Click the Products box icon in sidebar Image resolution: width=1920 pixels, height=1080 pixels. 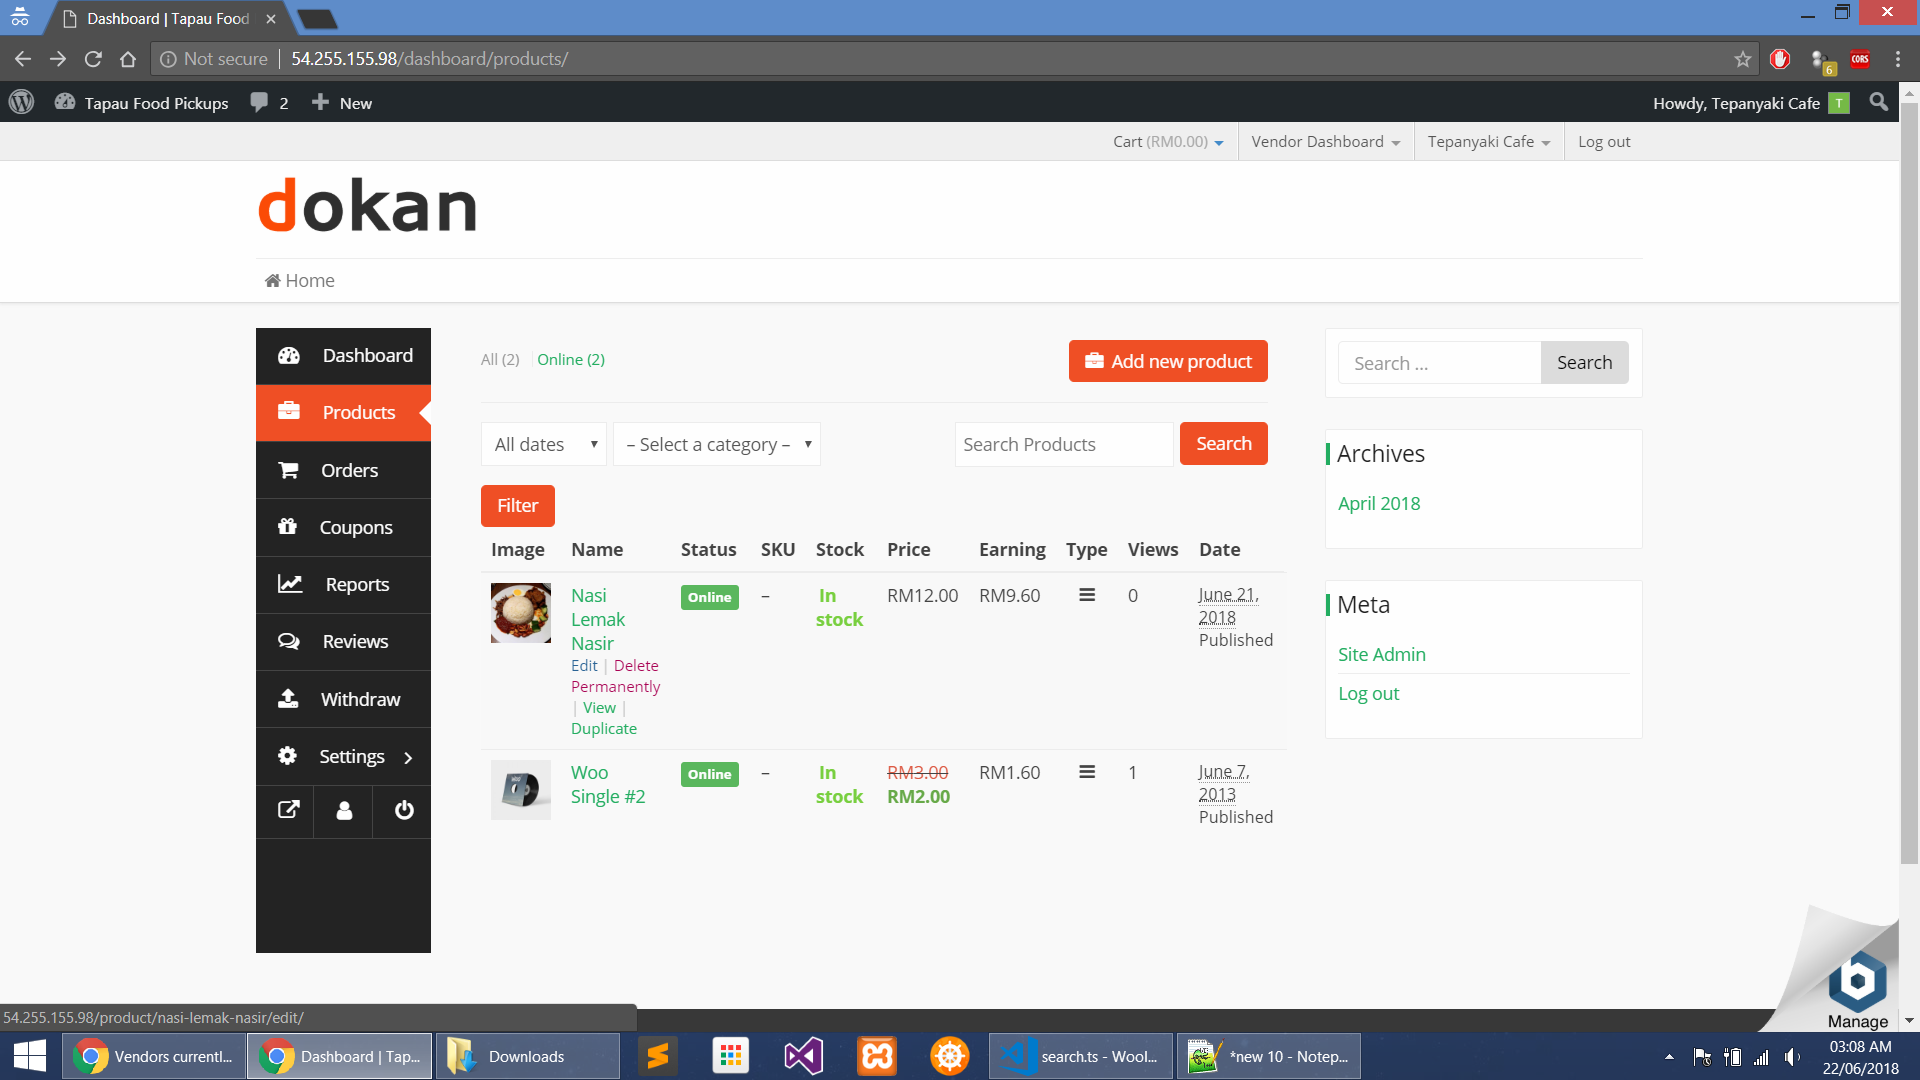point(289,412)
